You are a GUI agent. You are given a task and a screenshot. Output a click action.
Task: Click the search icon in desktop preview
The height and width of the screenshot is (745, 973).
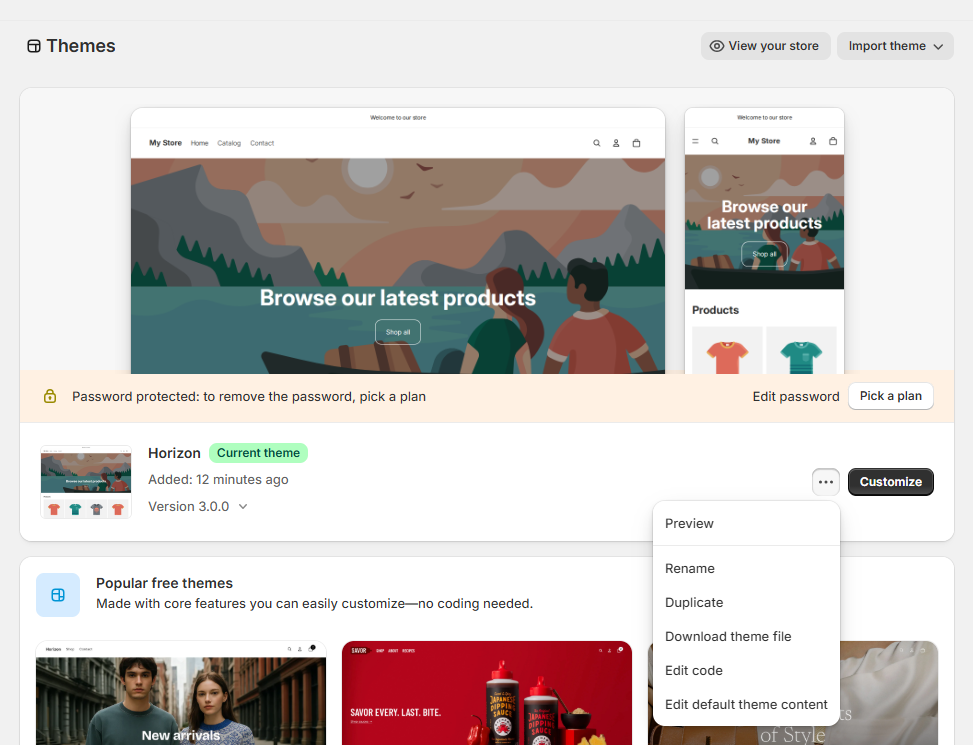(x=597, y=143)
